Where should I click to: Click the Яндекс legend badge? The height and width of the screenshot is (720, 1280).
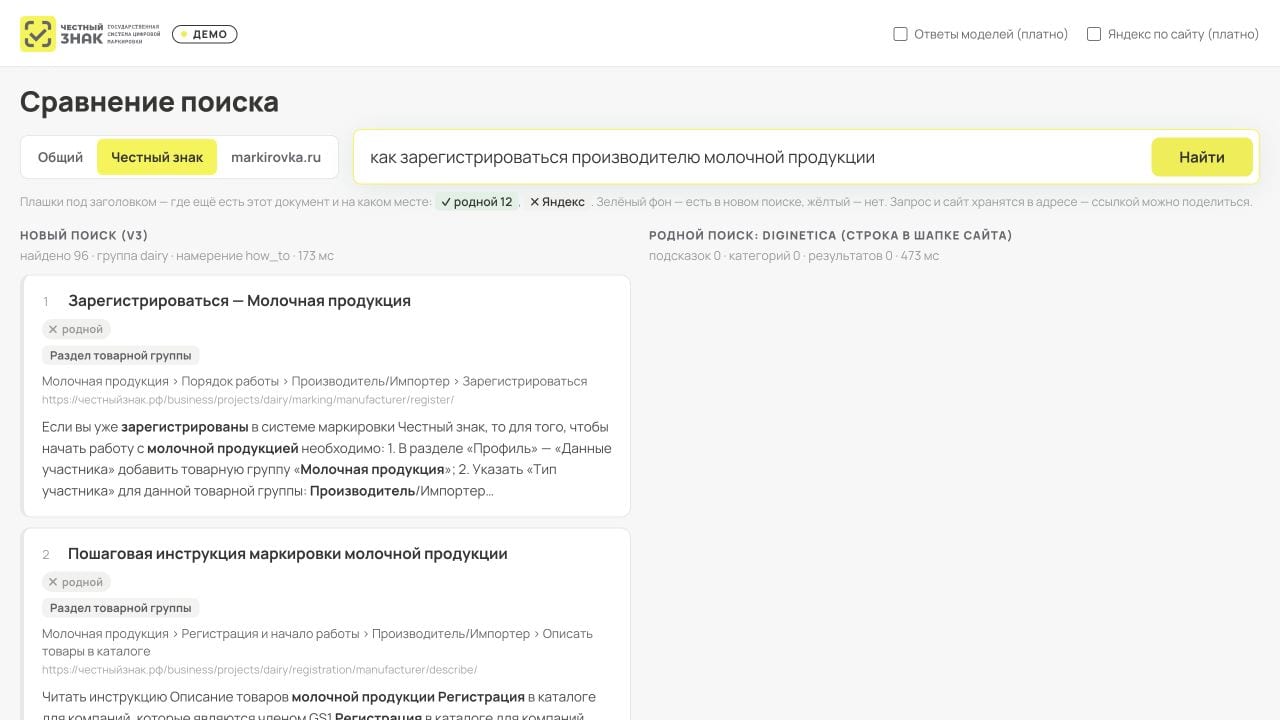tap(557, 202)
